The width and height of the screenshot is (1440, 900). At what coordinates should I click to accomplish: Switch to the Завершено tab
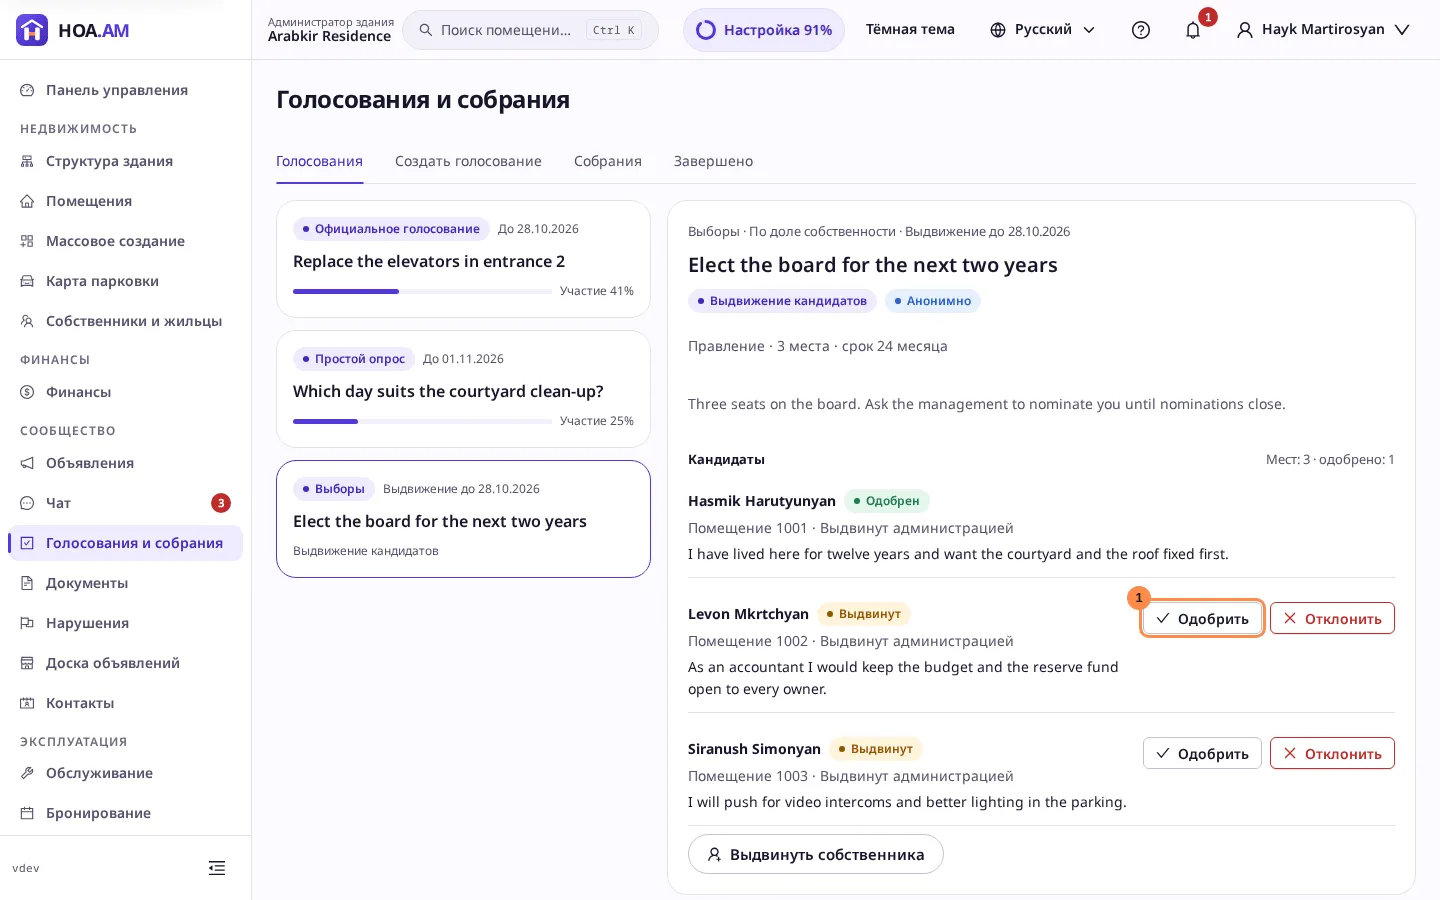(713, 161)
